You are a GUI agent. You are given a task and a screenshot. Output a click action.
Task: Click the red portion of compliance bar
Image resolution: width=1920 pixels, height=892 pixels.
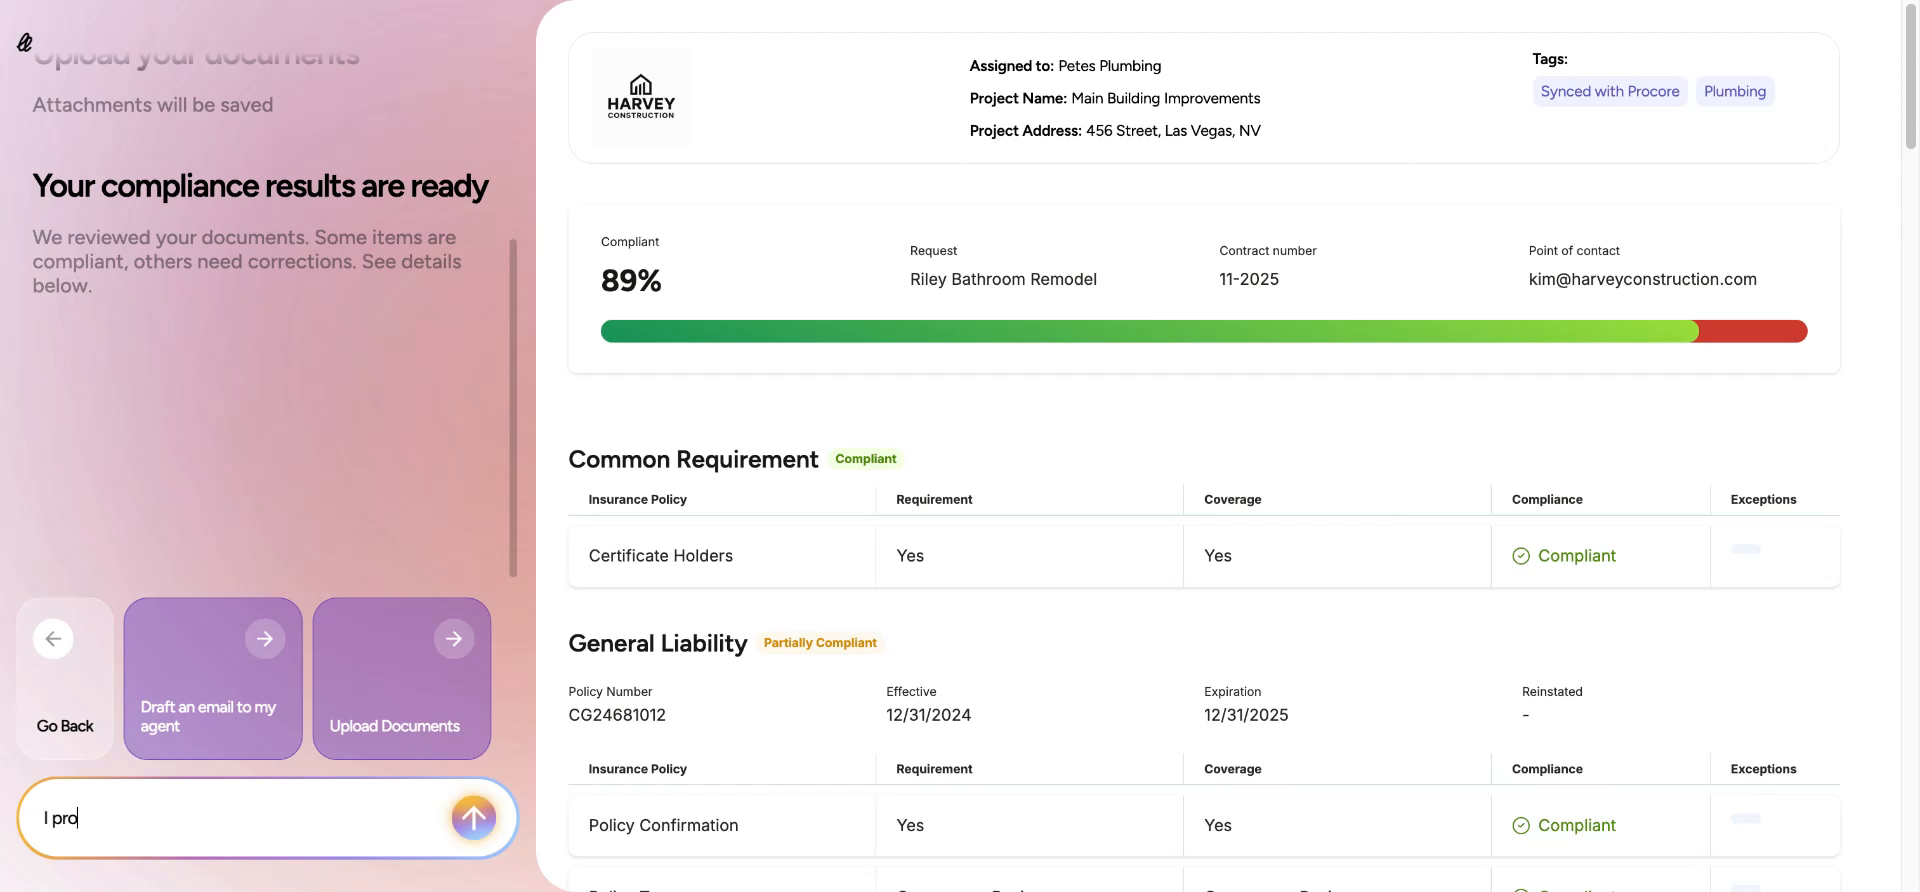click(1752, 332)
